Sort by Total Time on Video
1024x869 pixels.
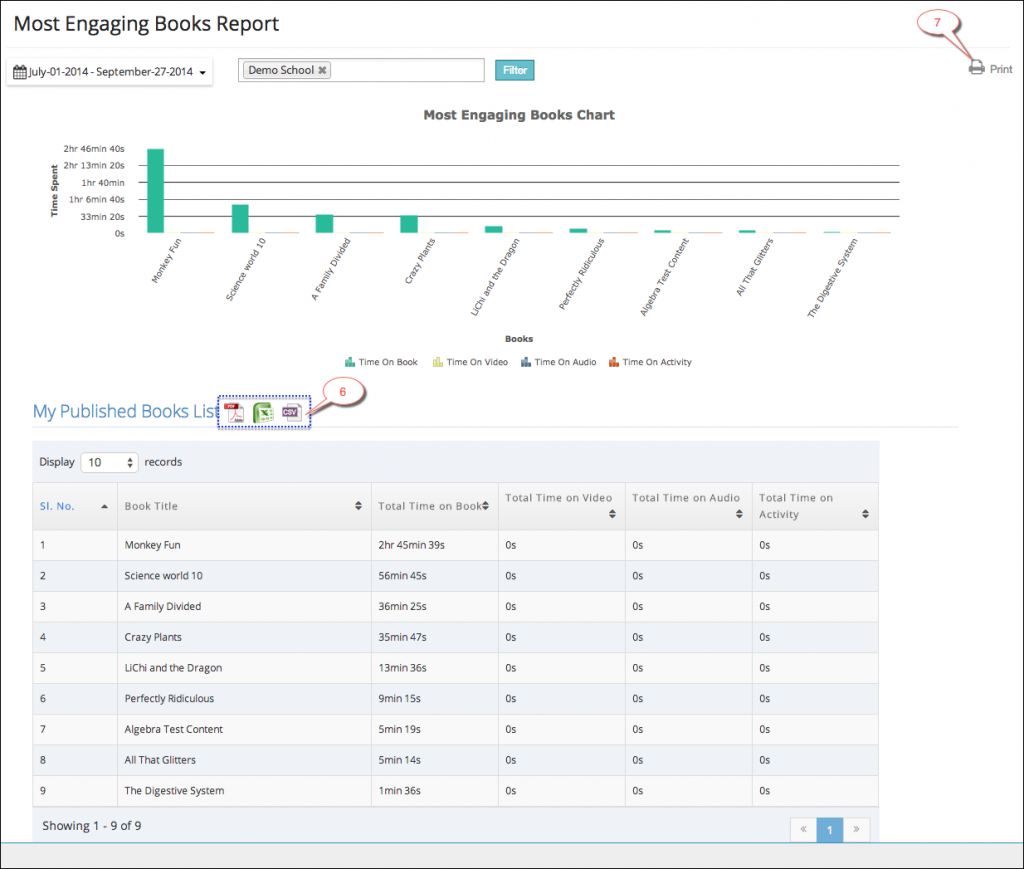[612, 514]
